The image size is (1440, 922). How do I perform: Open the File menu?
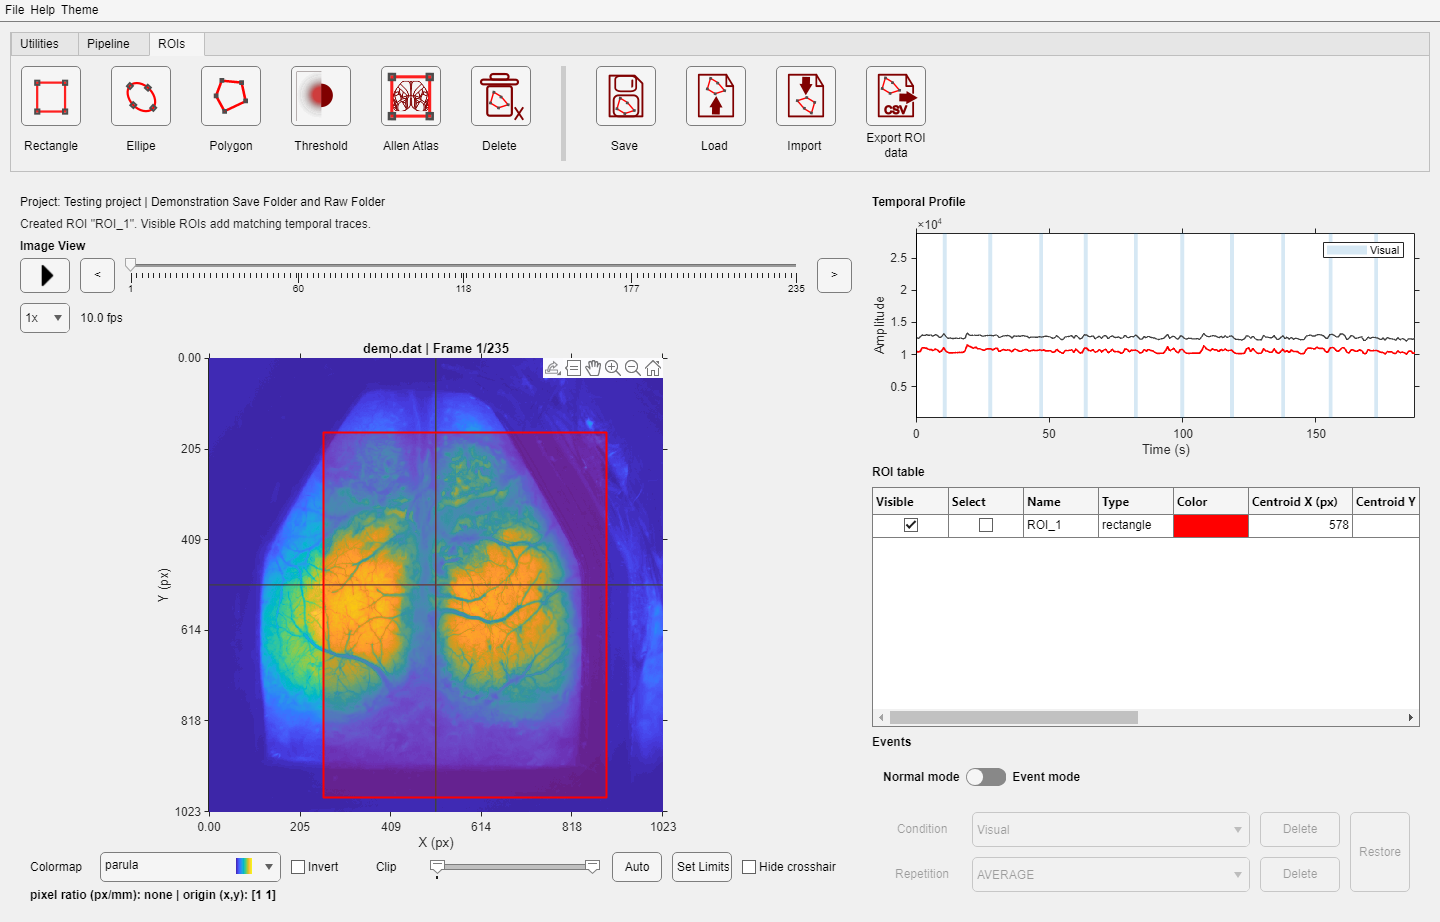14,10
